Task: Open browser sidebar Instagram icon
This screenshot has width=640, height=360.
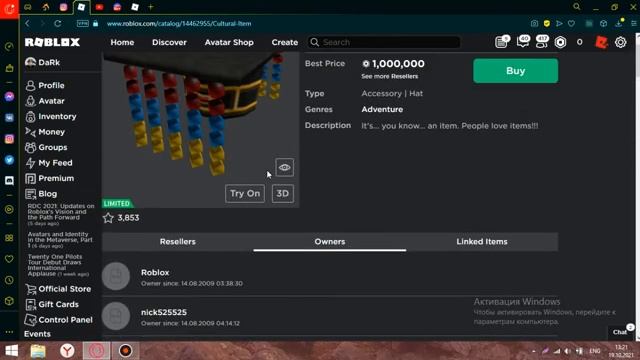Action: click(9, 139)
